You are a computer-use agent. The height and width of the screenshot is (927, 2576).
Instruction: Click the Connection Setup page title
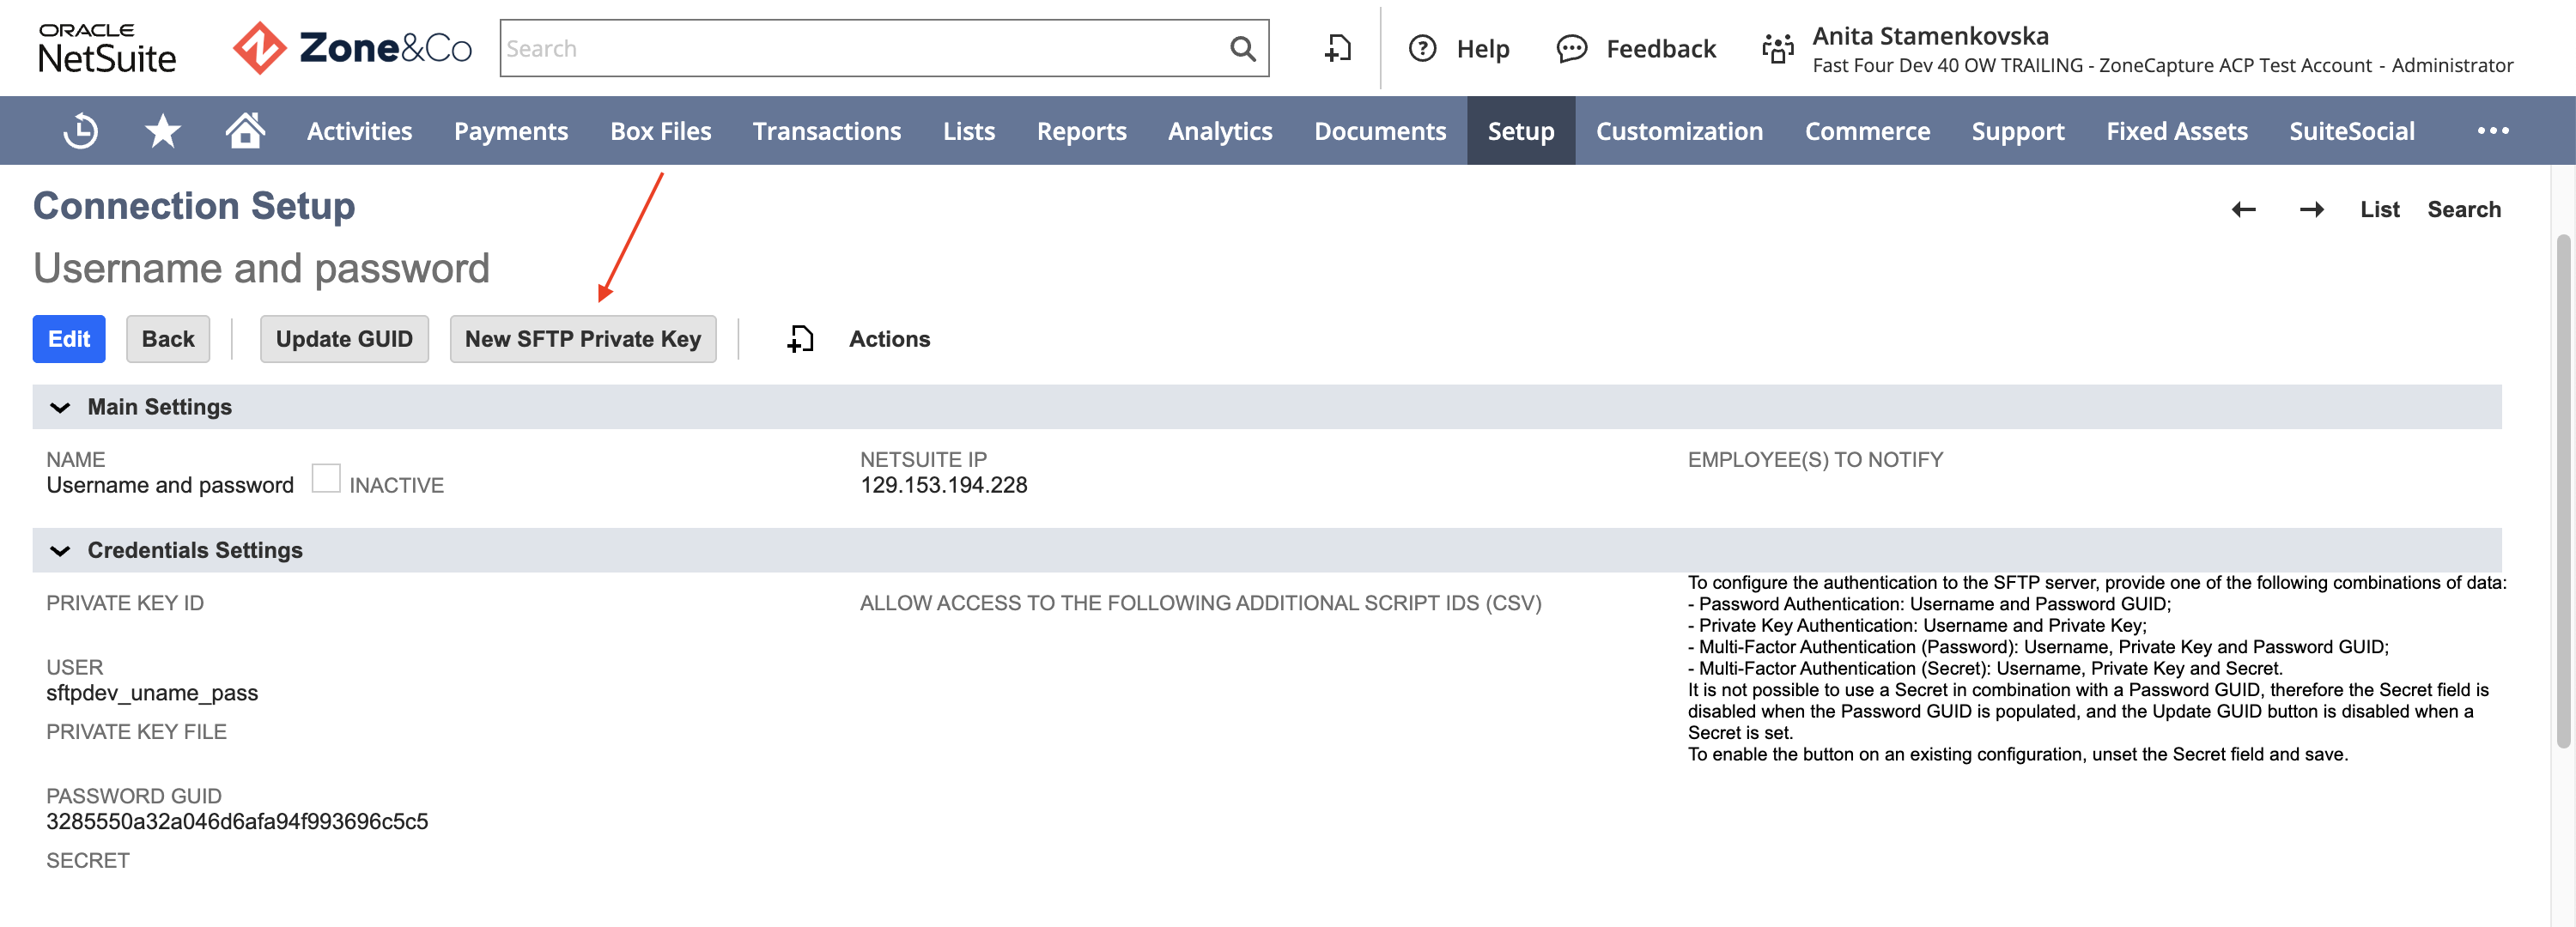194,206
